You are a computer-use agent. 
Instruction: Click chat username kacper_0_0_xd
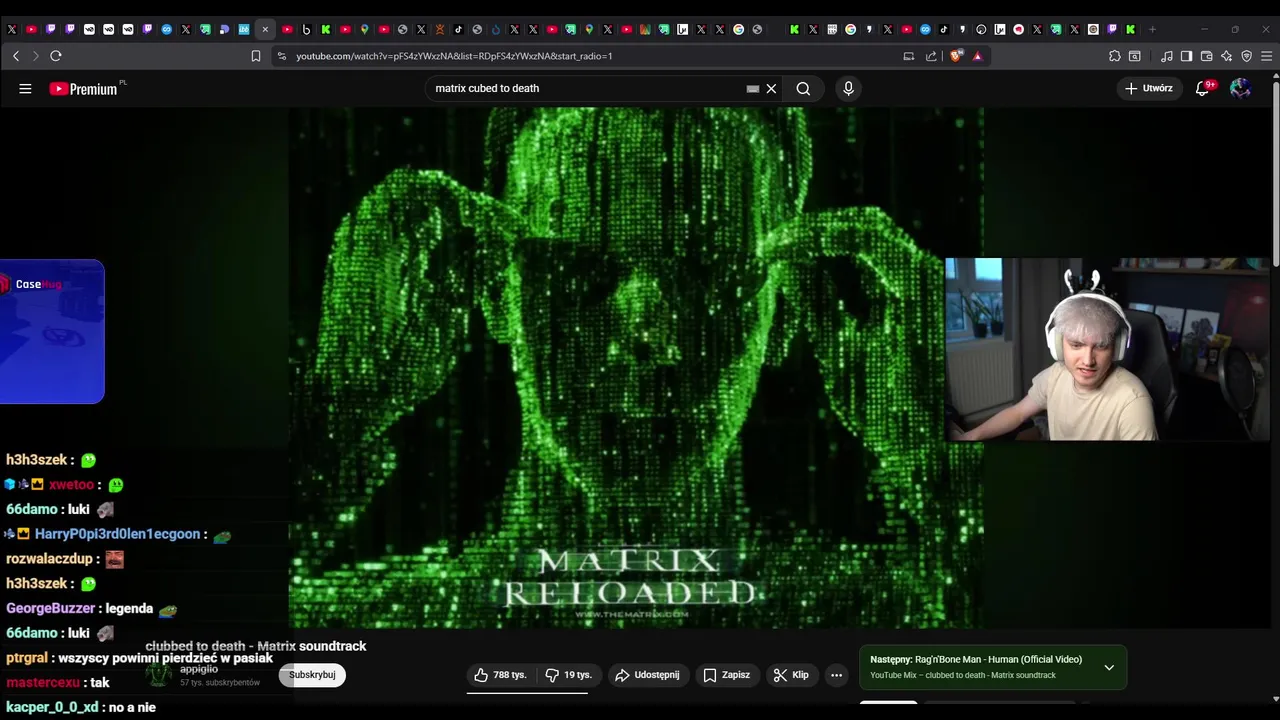tap(52, 707)
